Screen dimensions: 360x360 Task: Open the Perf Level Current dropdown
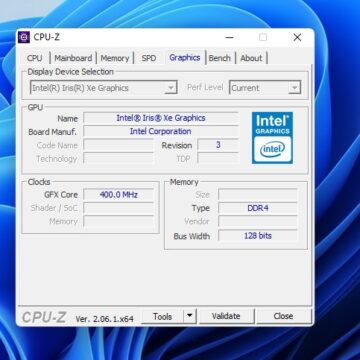[265, 88]
